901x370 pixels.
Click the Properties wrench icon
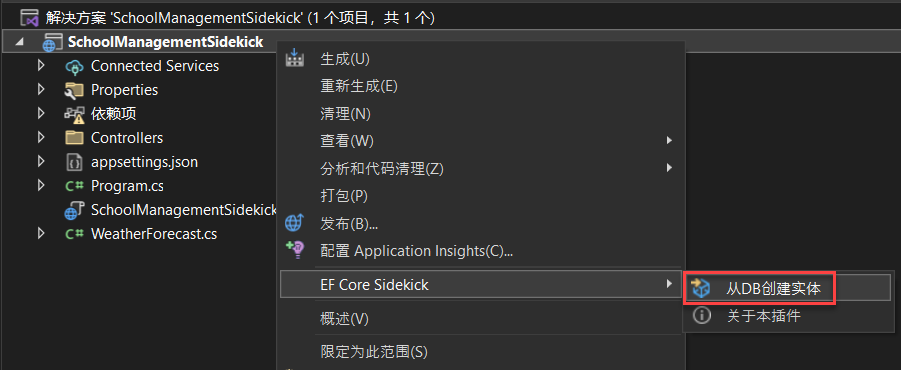(x=74, y=90)
